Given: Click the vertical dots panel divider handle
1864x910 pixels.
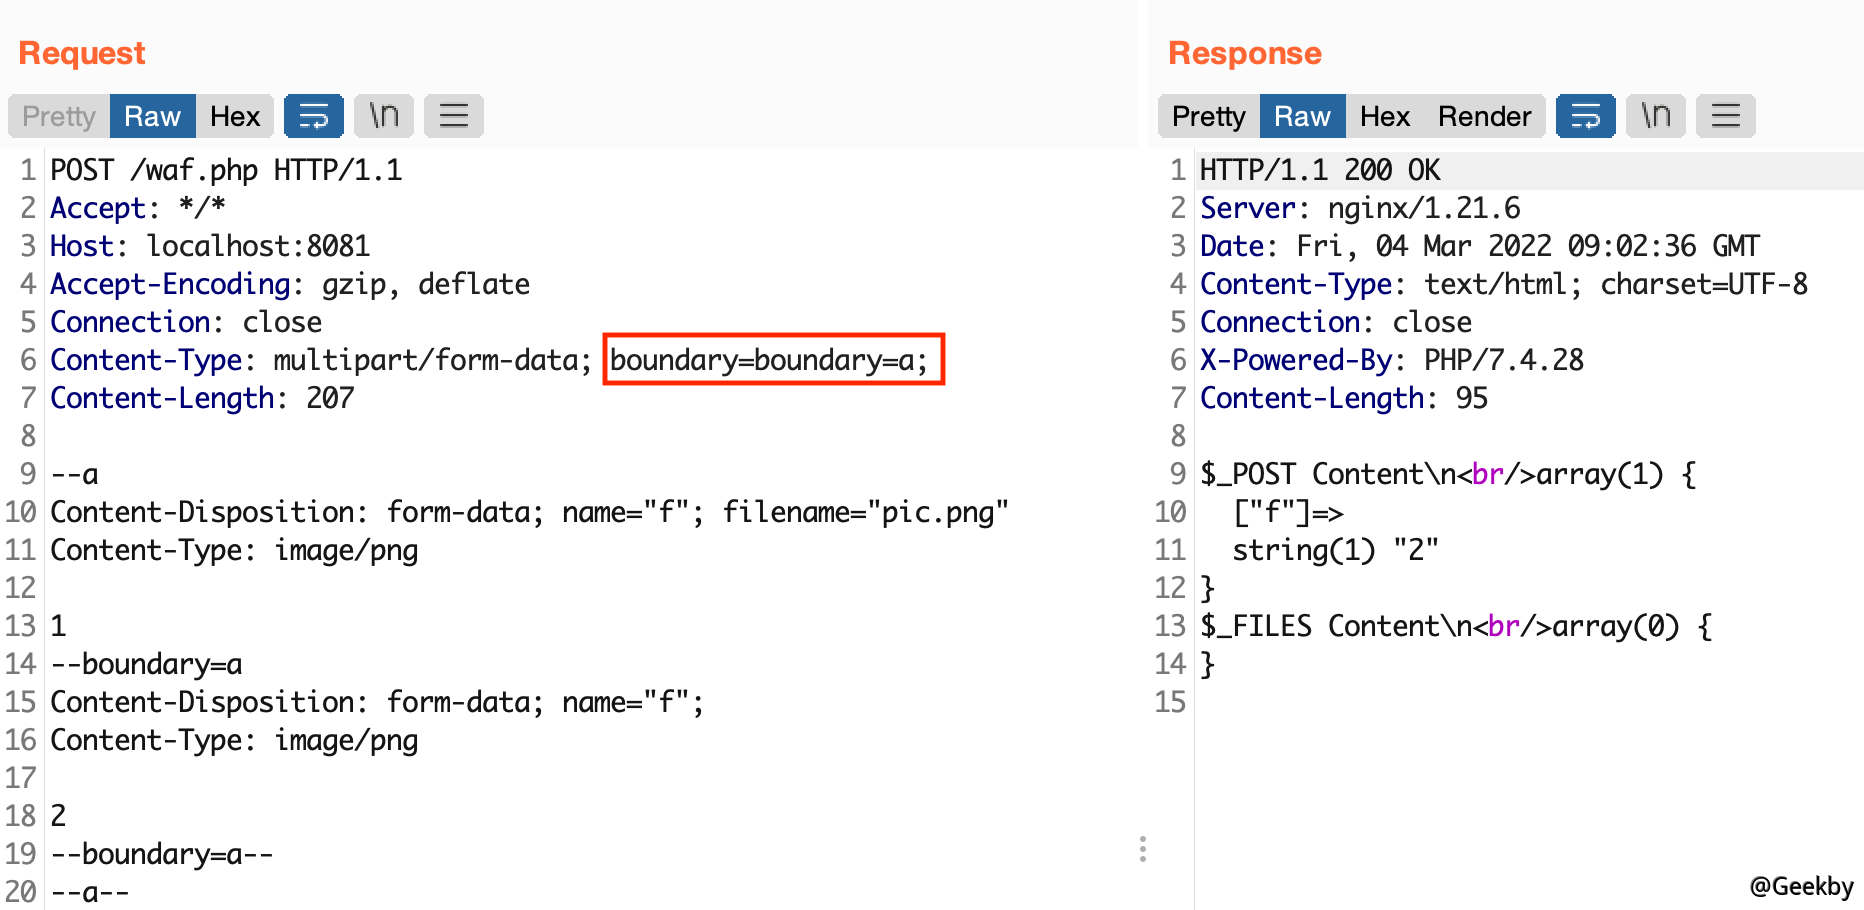Looking at the screenshot, I should (1142, 849).
